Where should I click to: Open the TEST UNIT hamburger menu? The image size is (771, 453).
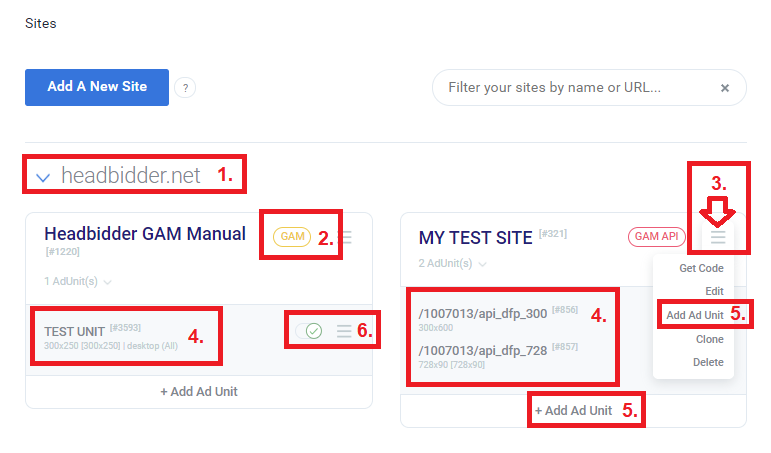(344, 330)
